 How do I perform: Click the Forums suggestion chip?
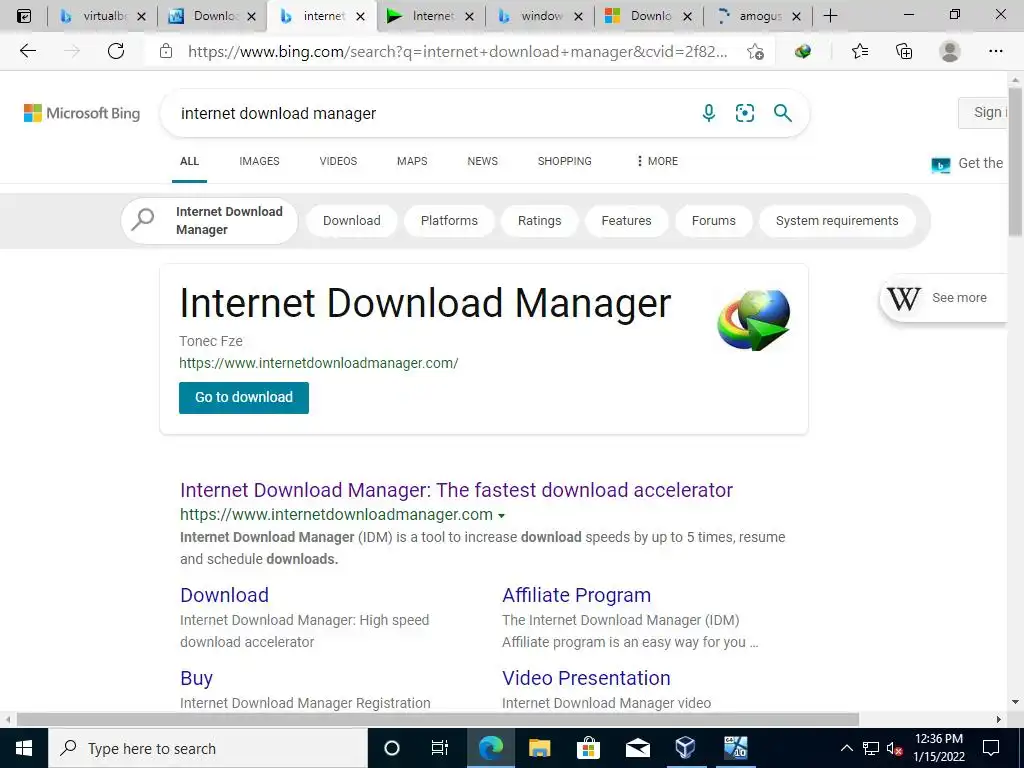714,221
